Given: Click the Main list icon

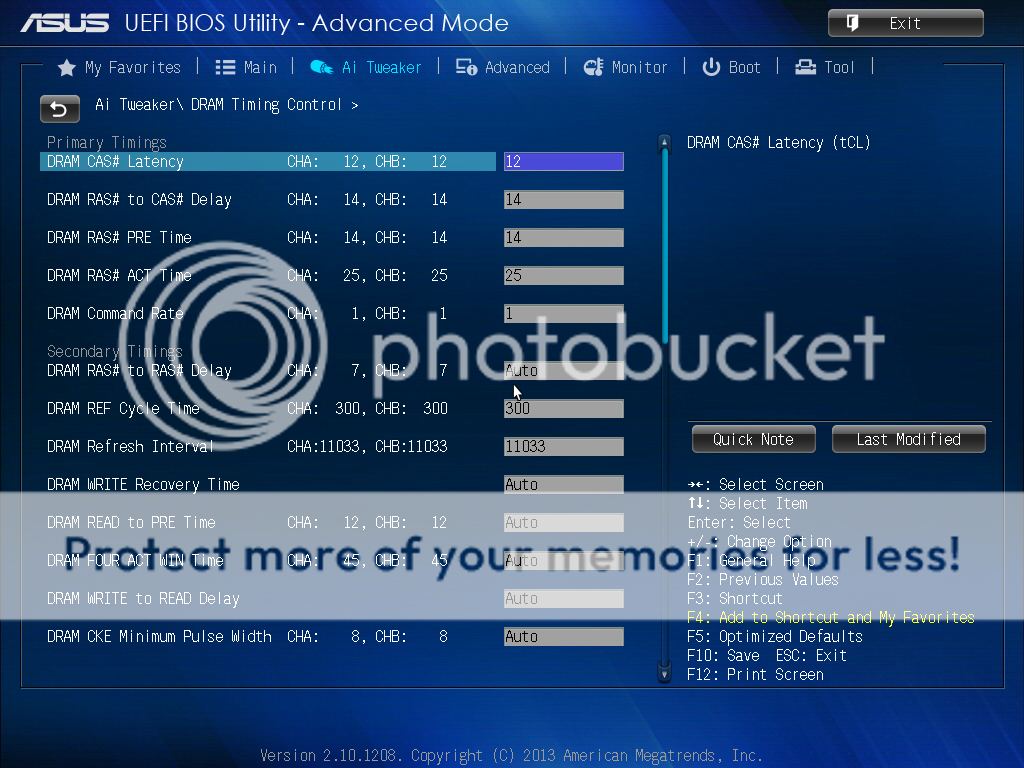Looking at the screenshot, I should (225, 67).
